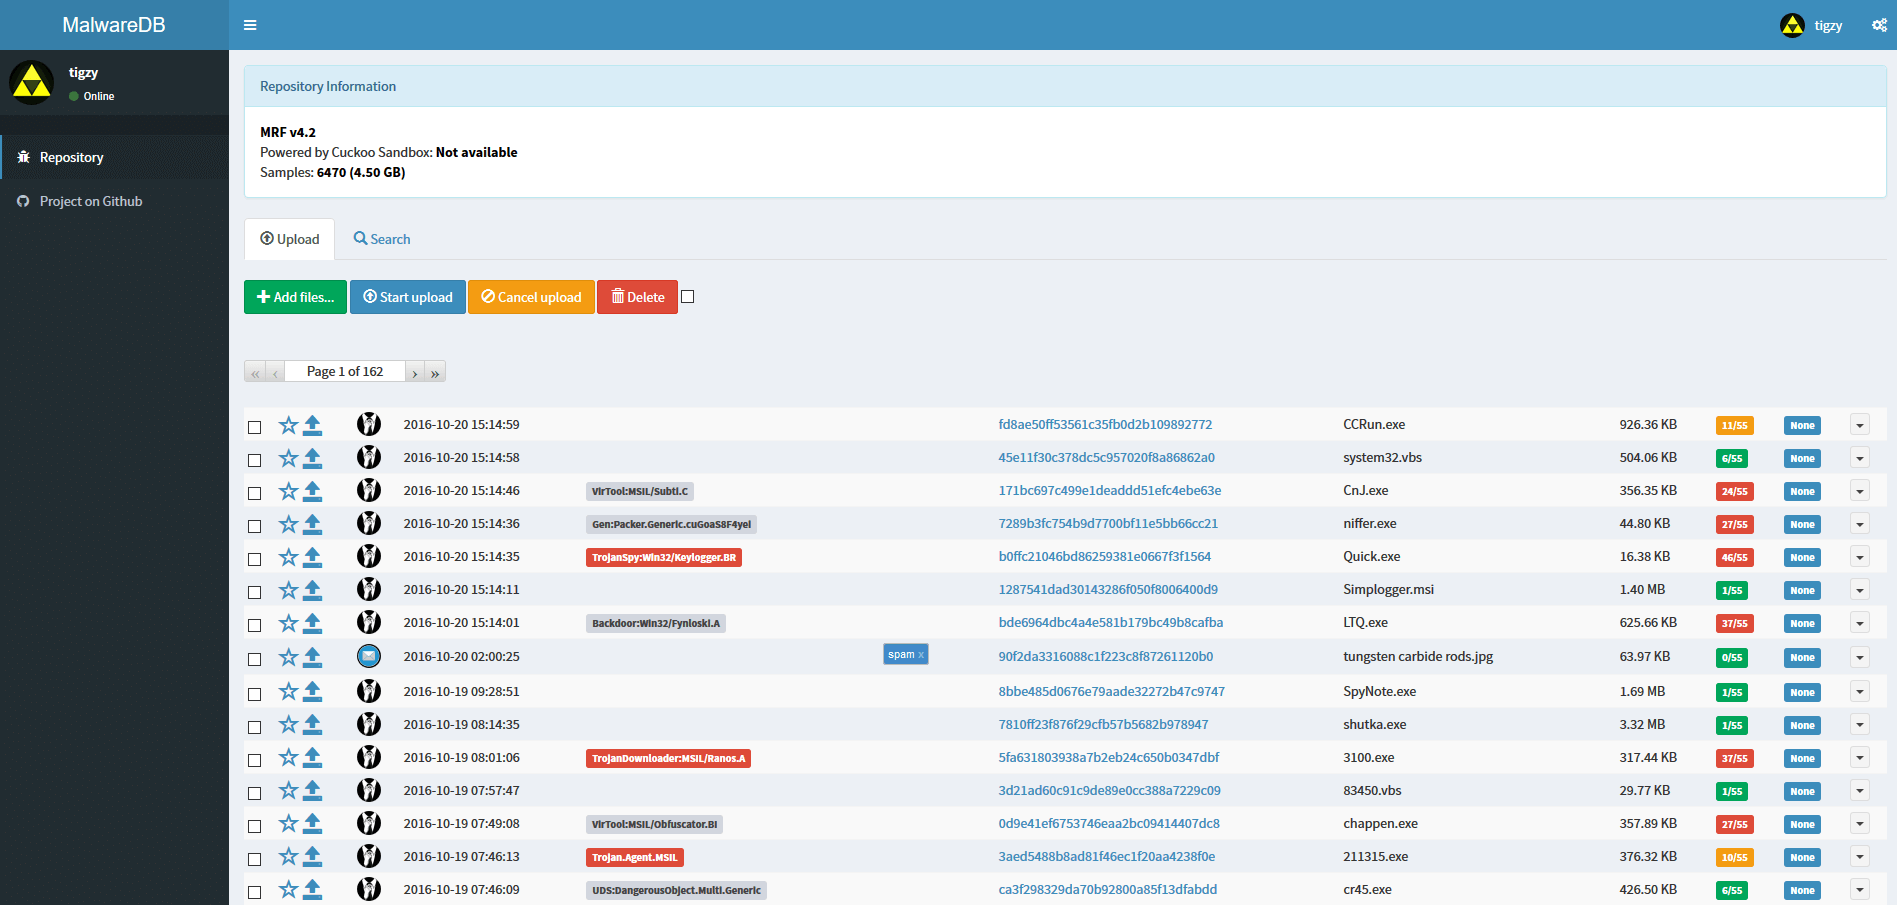Open row actions dropdown for Simplogger.msi
1897x905 pixels.
tap(1859, 590)
